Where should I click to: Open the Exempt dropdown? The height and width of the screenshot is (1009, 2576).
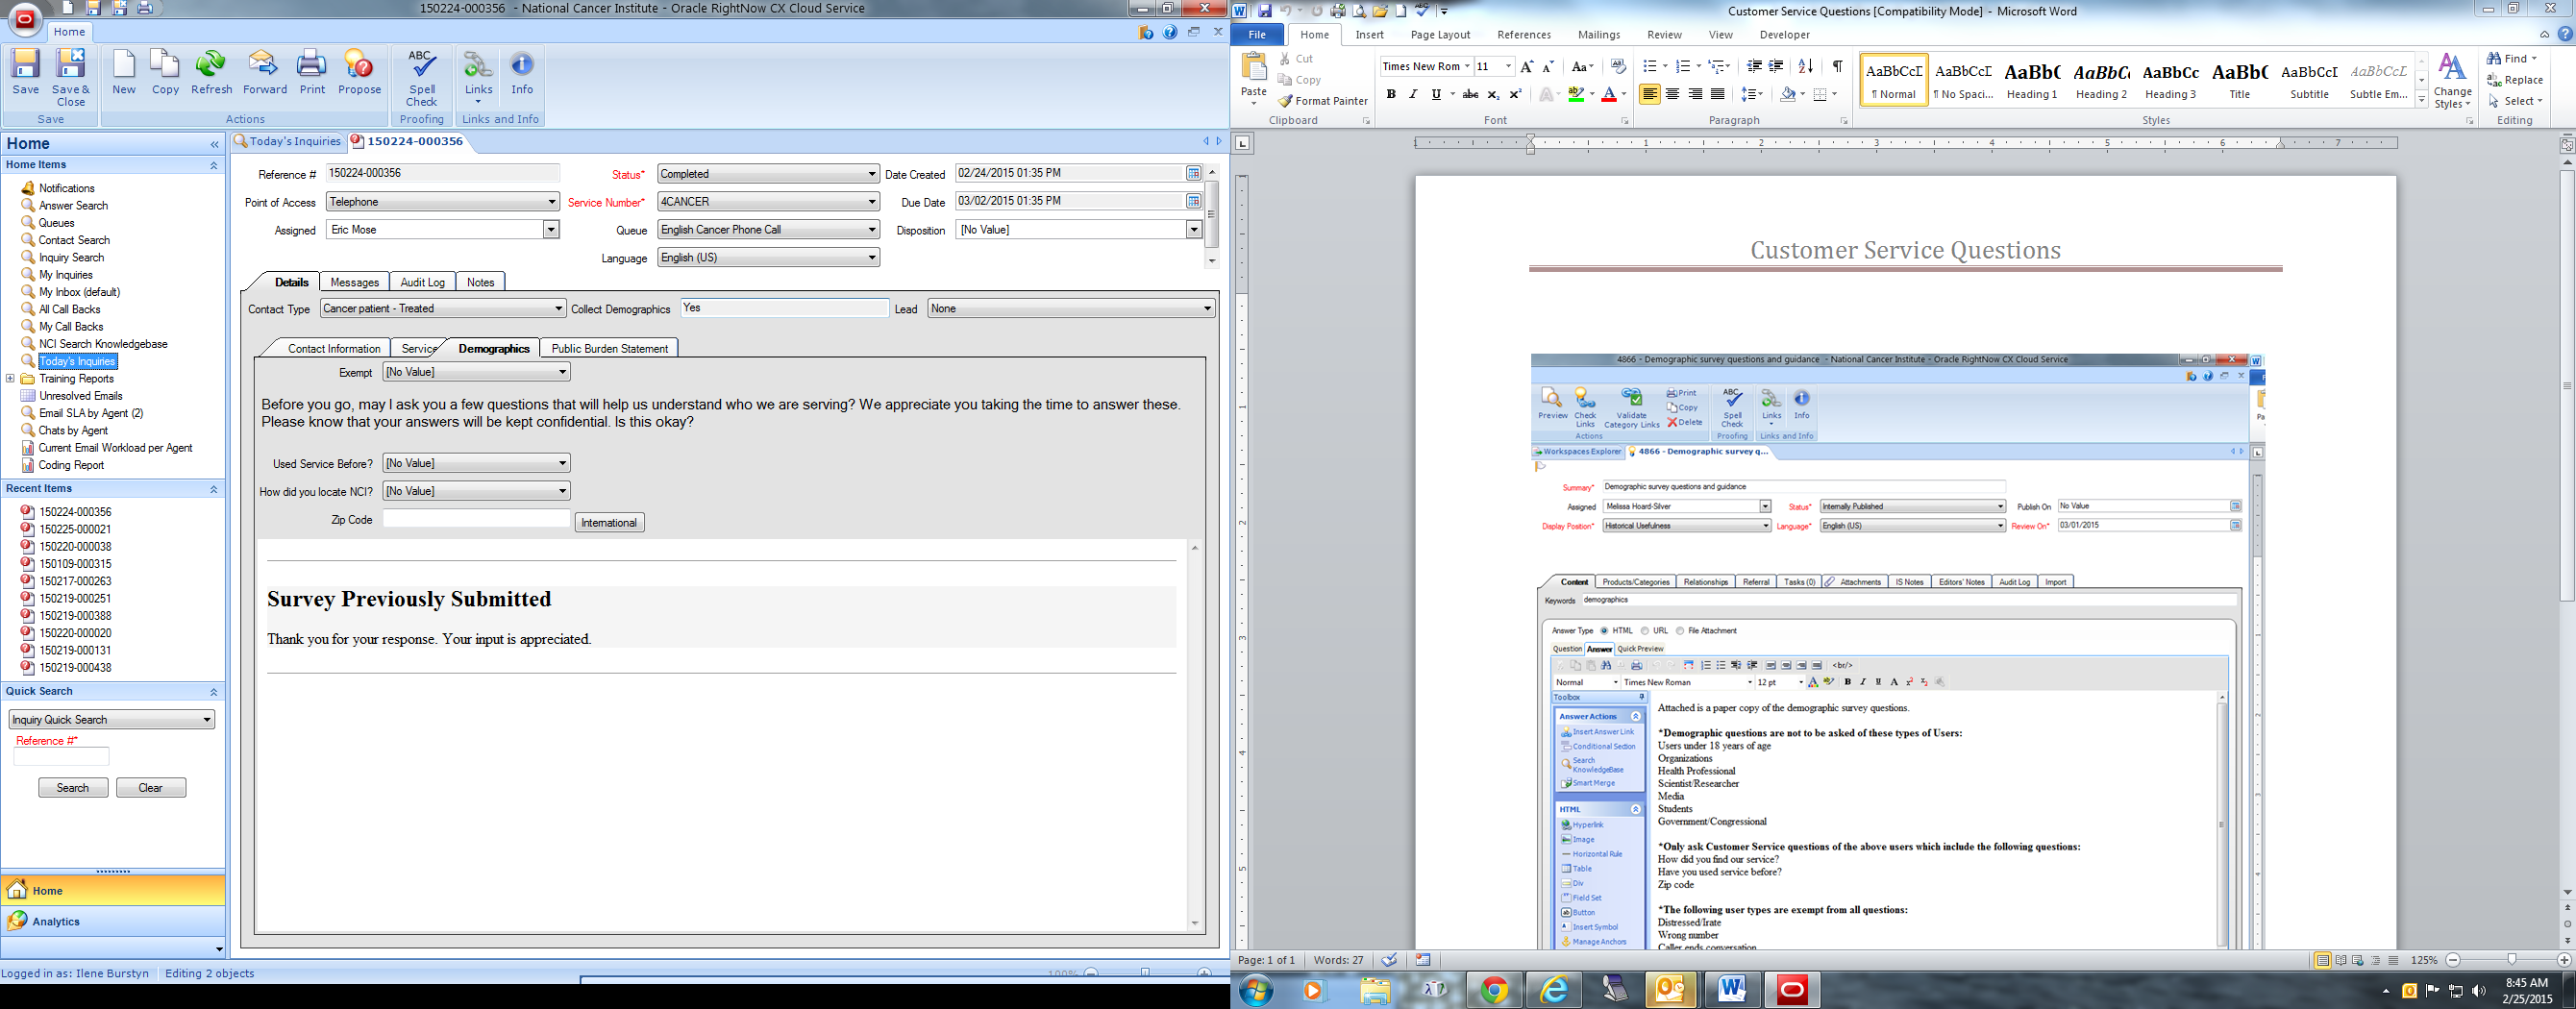[x=476, y=372]
